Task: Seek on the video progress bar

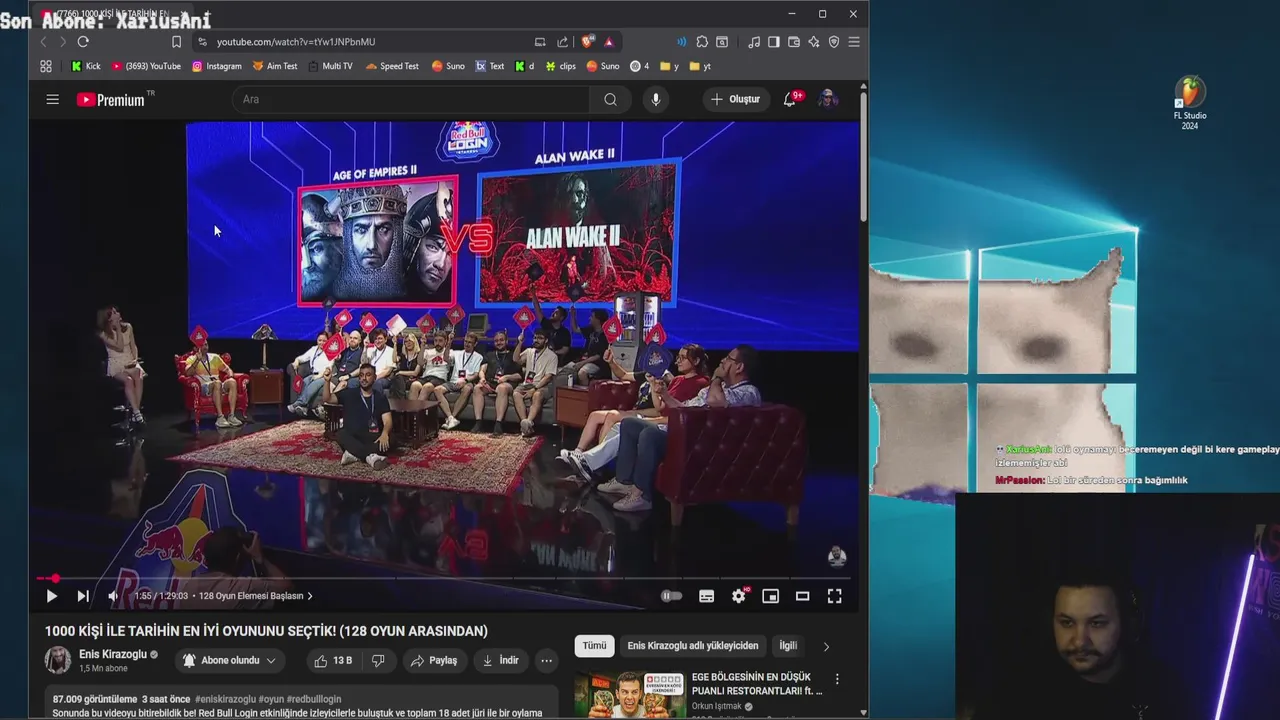Action: click(x=443, y=578)
